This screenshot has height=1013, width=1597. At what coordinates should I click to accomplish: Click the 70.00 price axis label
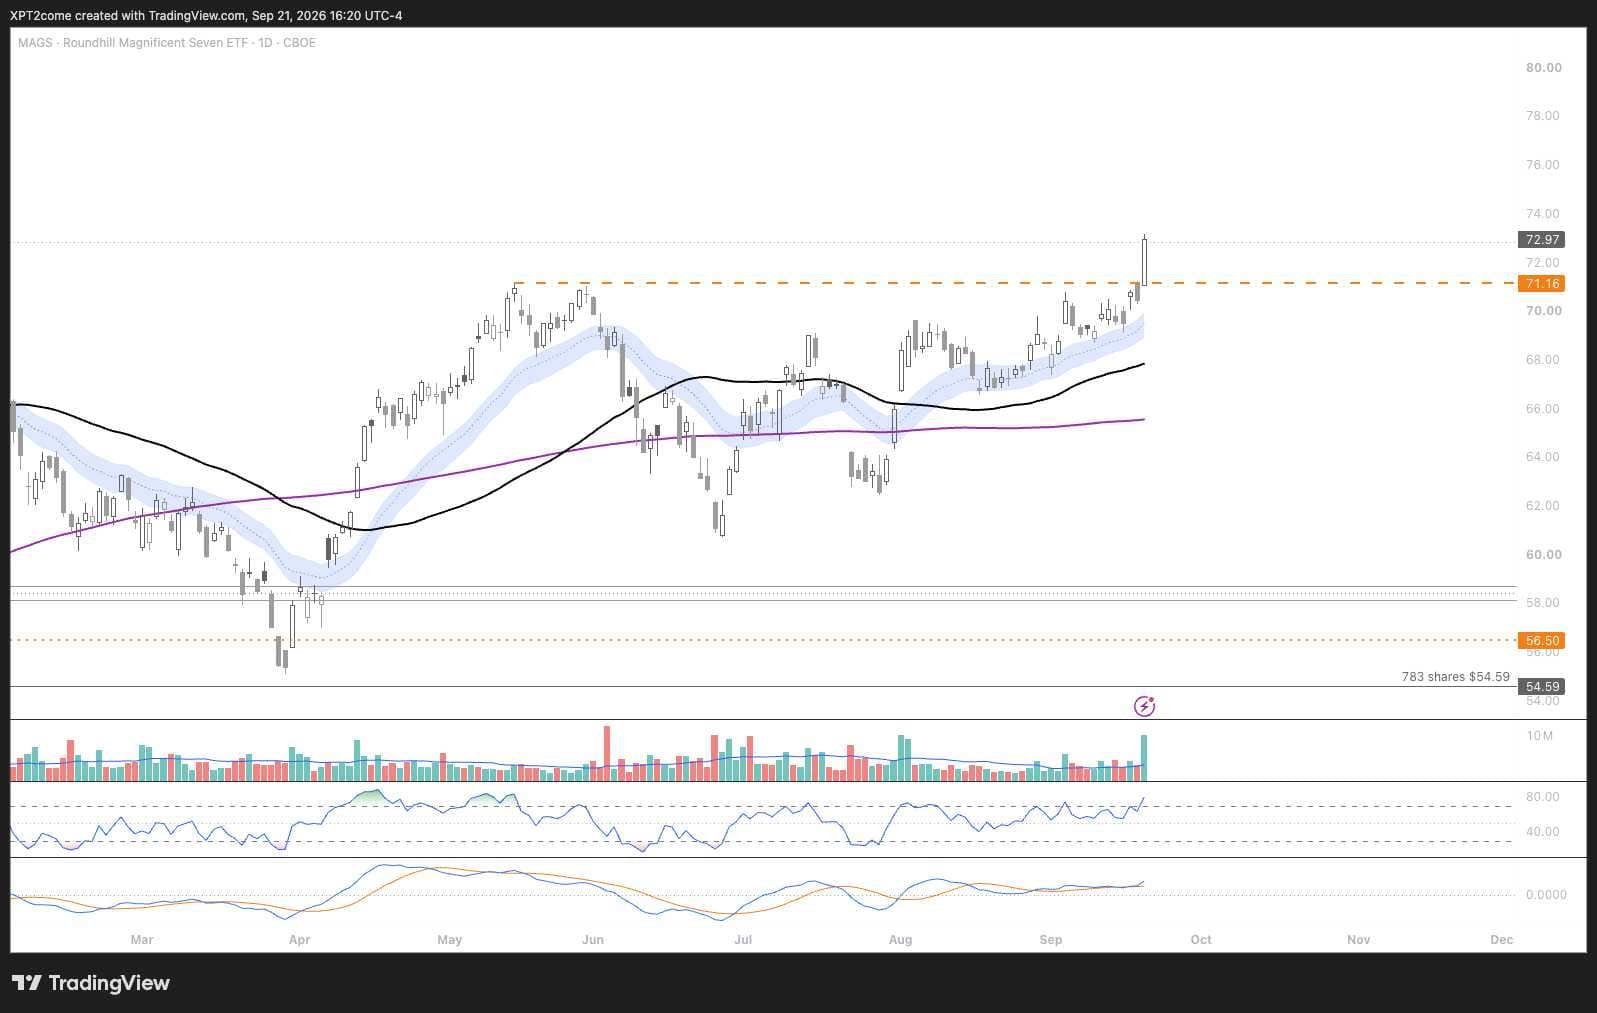pyautogui.click(x=1543, y=311)
